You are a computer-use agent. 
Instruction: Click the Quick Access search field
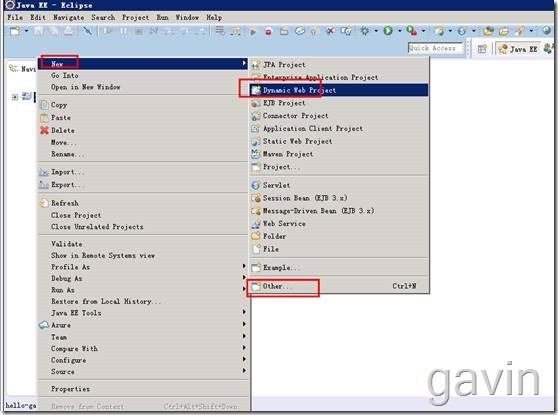coord(436,48)
